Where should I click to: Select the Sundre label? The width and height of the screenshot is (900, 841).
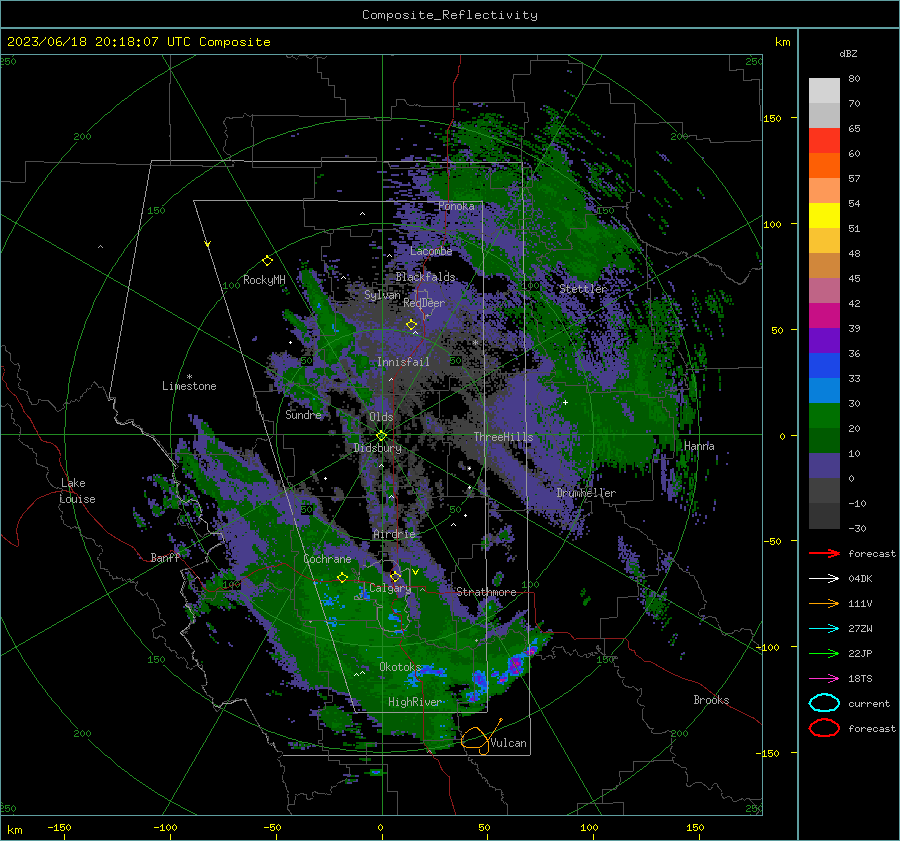coord(303,415)
